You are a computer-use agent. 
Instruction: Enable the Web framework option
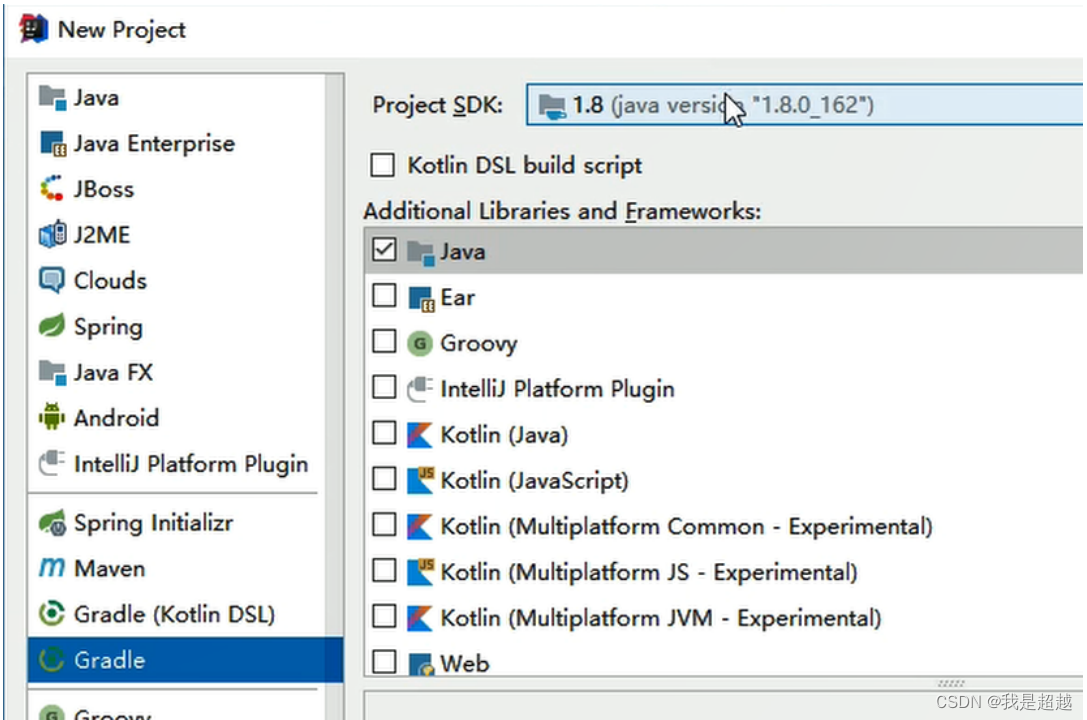(383, 662)
